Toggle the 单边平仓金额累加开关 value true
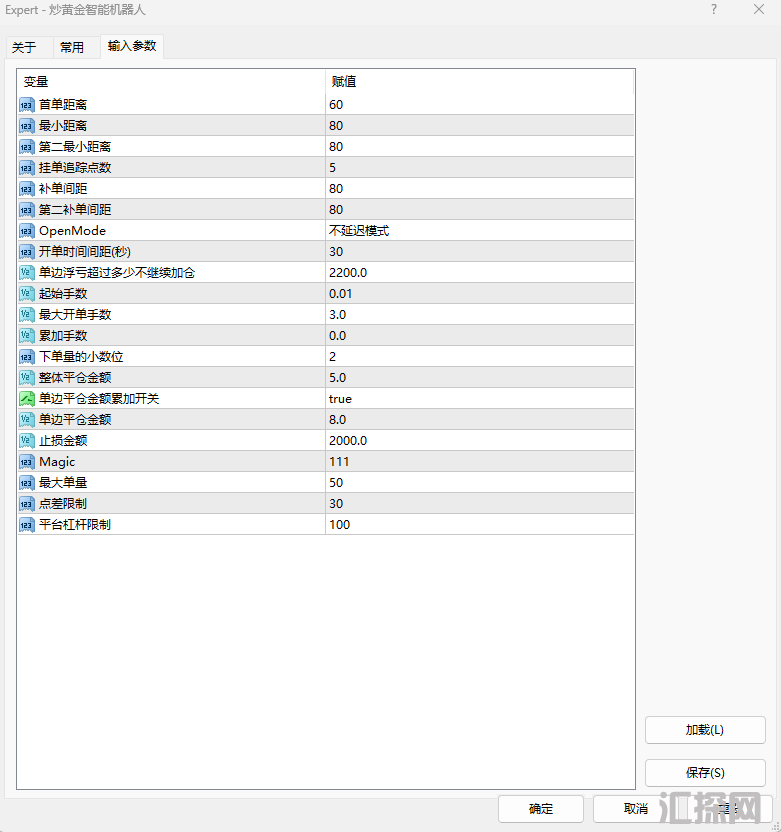Viewport: 781px width, 832px height. pyautogui.click(x=480, y=398)
